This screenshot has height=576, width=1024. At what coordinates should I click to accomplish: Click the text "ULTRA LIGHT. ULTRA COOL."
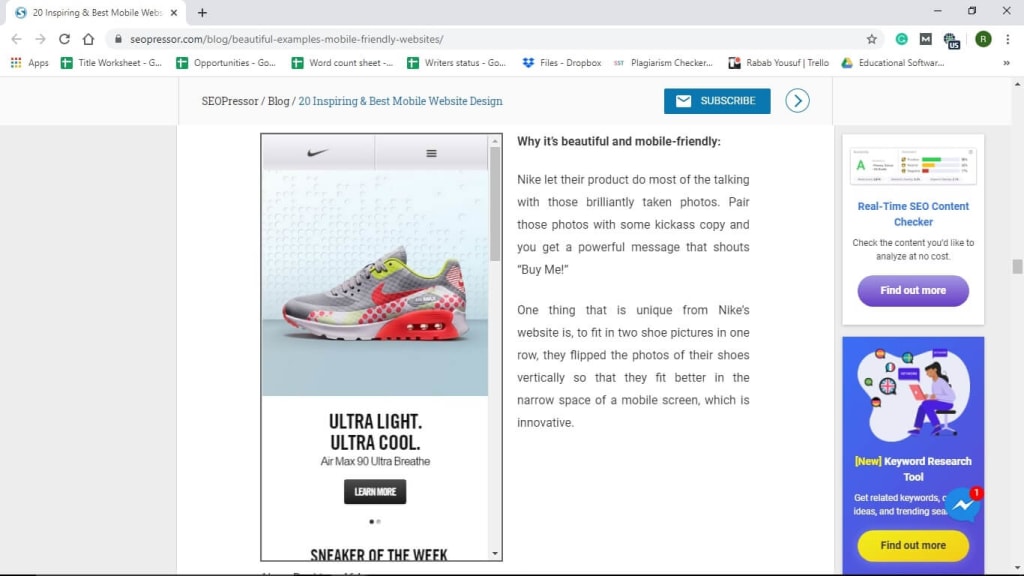[375, 432]
